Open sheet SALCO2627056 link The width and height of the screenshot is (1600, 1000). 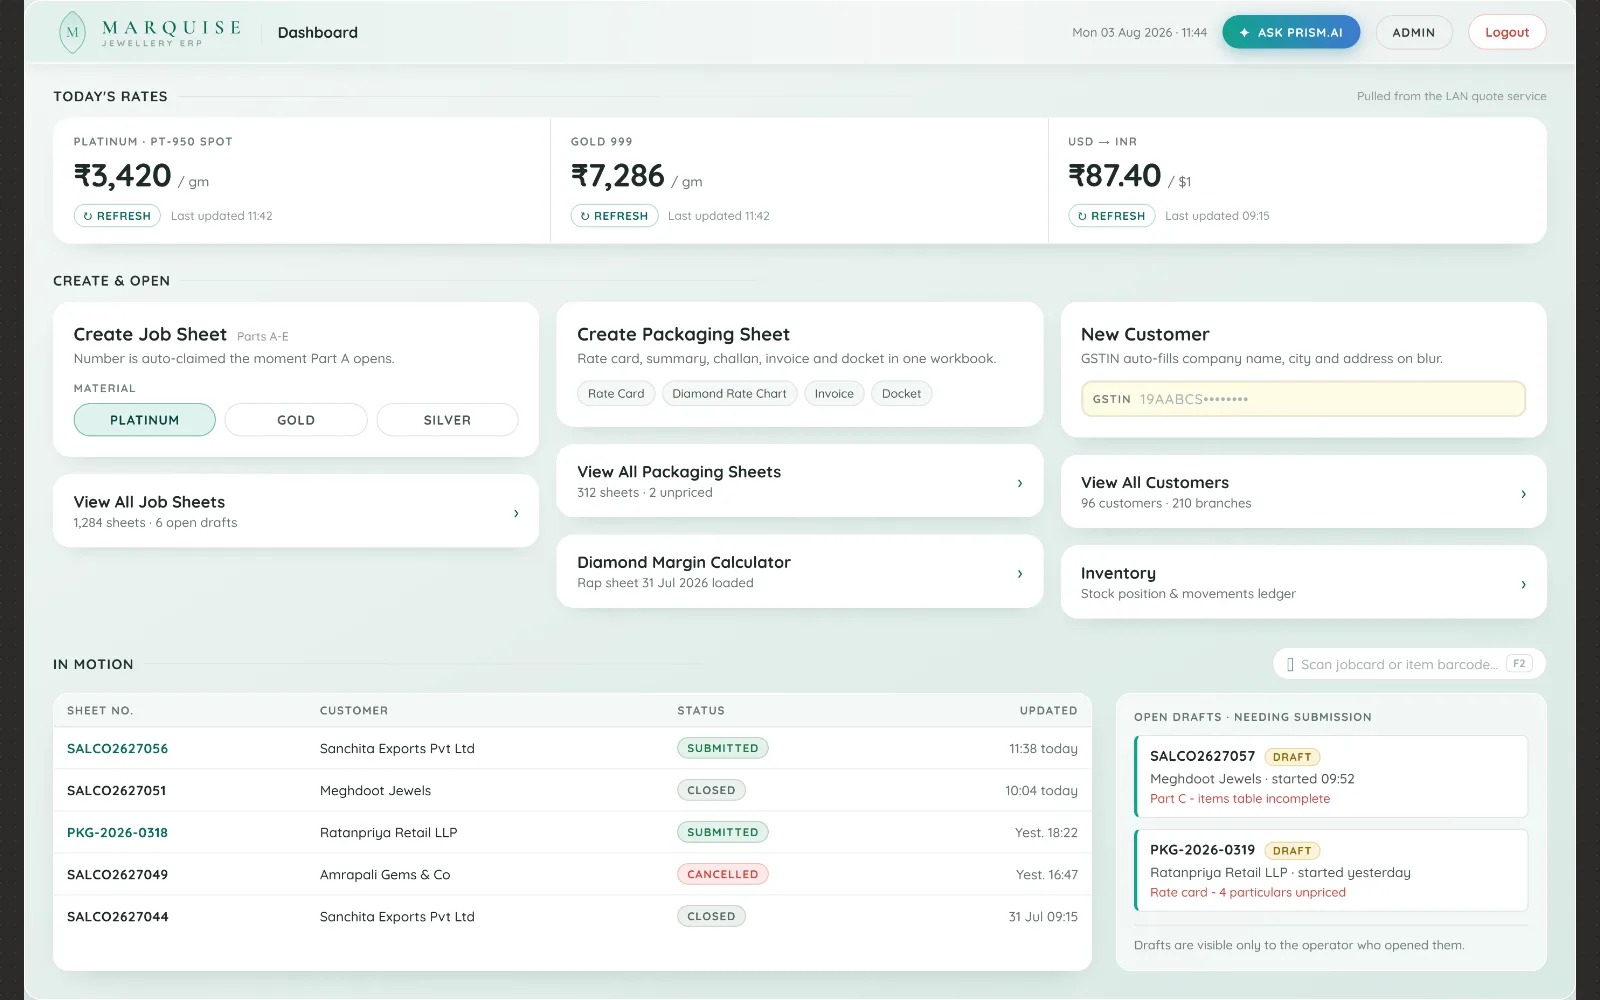pyautogui.click(x=117, y=749)
